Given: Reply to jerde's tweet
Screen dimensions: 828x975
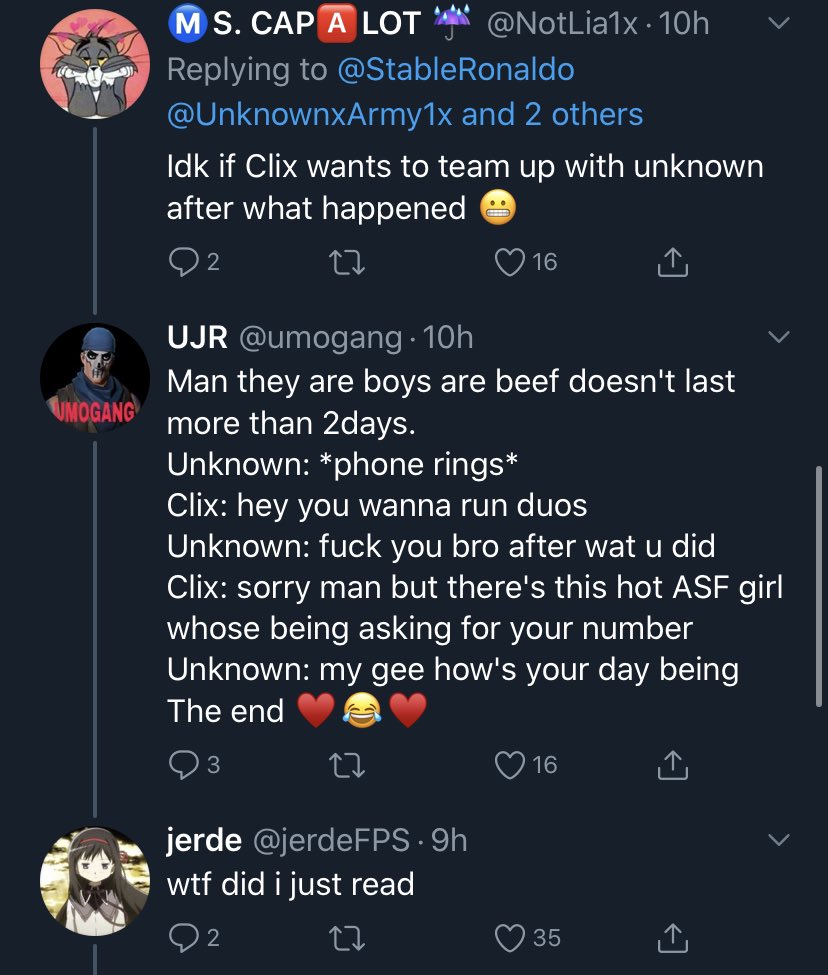Looking at the screenshot, I should click(x=182, y=937).
